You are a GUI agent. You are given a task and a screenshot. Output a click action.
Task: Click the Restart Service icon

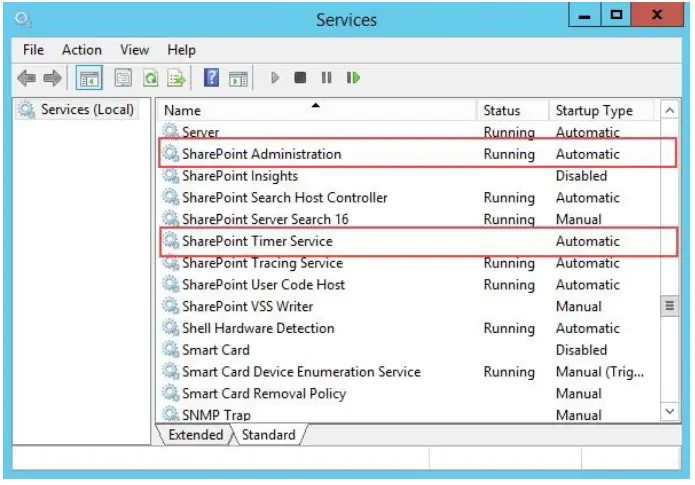pos(353,78)
